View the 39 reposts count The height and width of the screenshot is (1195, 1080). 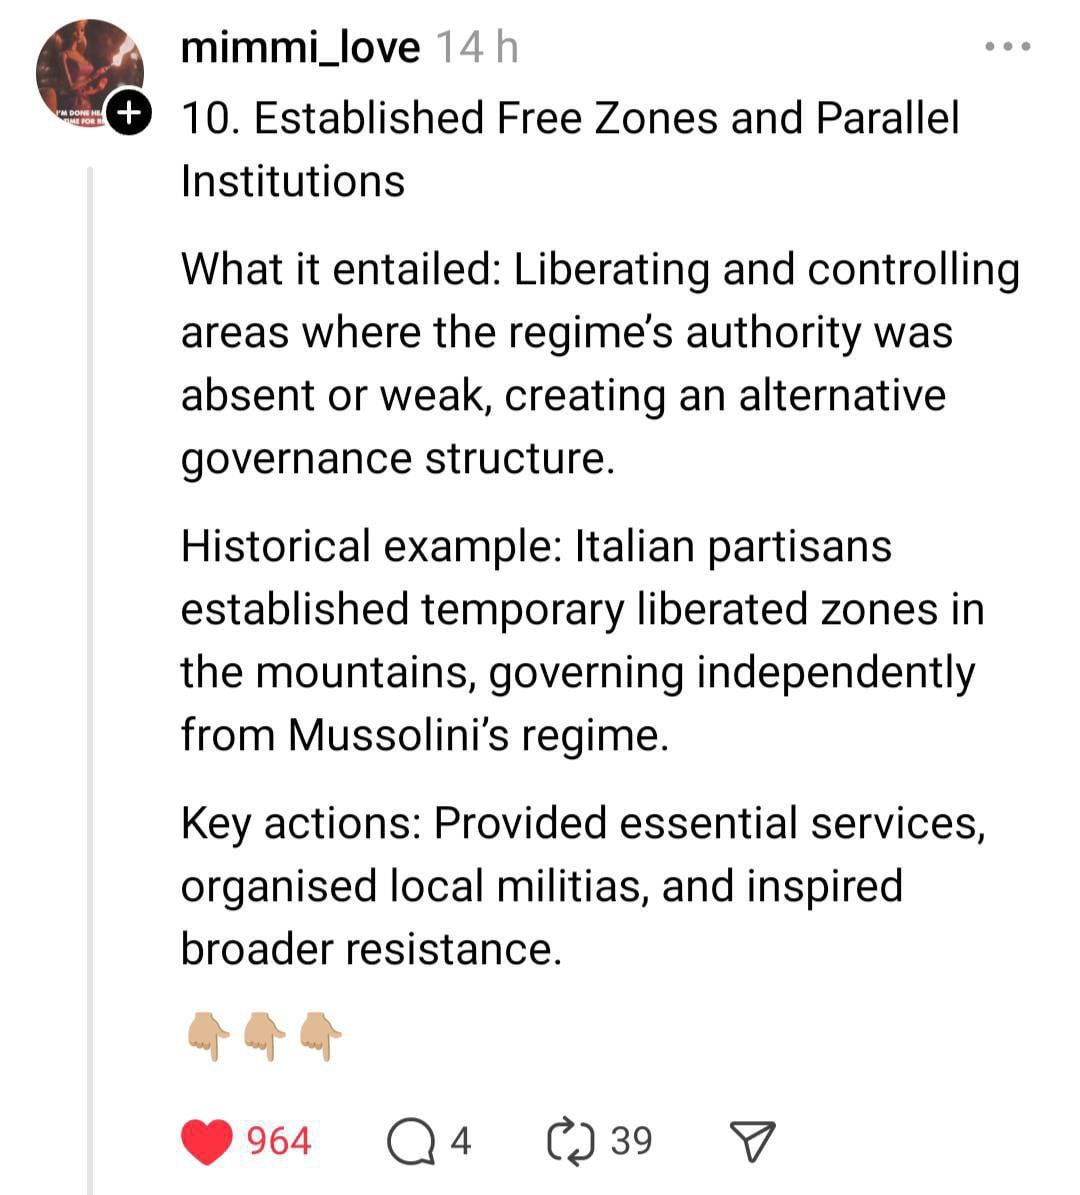pos(631,1141)
